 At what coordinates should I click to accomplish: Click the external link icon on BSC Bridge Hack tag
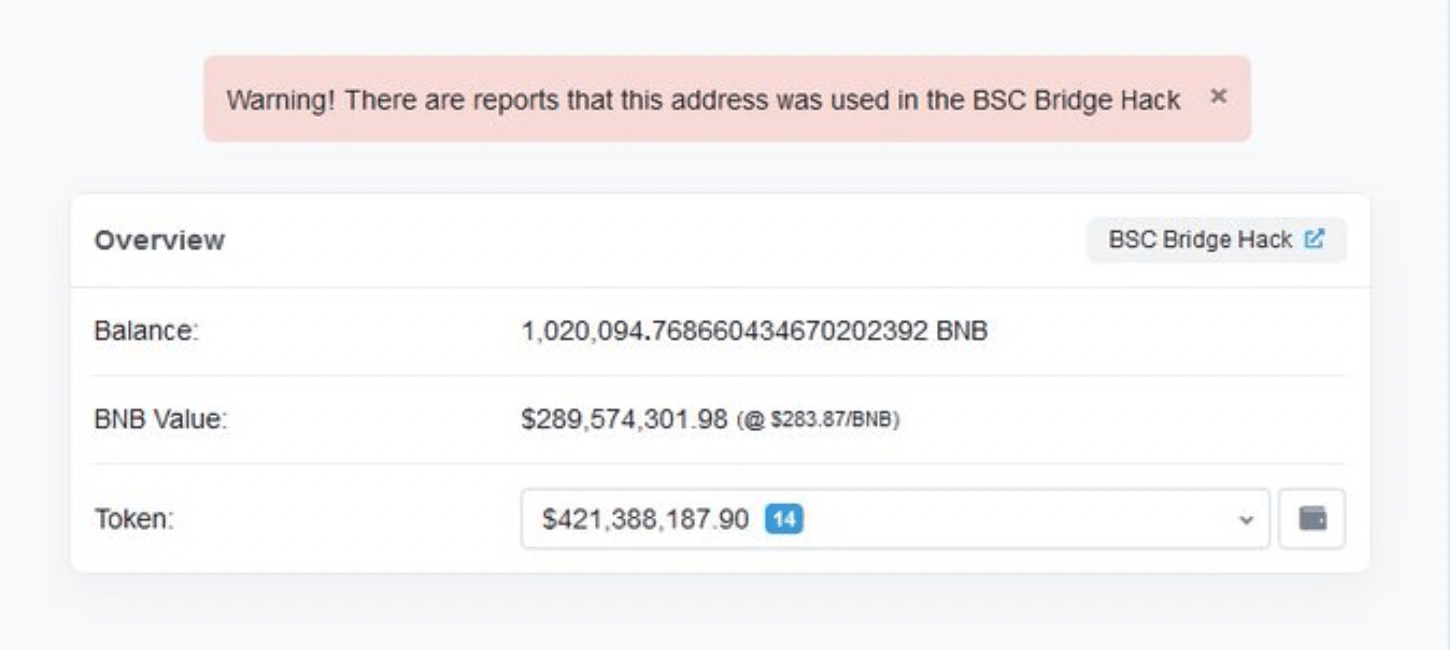coord(1314,239)
